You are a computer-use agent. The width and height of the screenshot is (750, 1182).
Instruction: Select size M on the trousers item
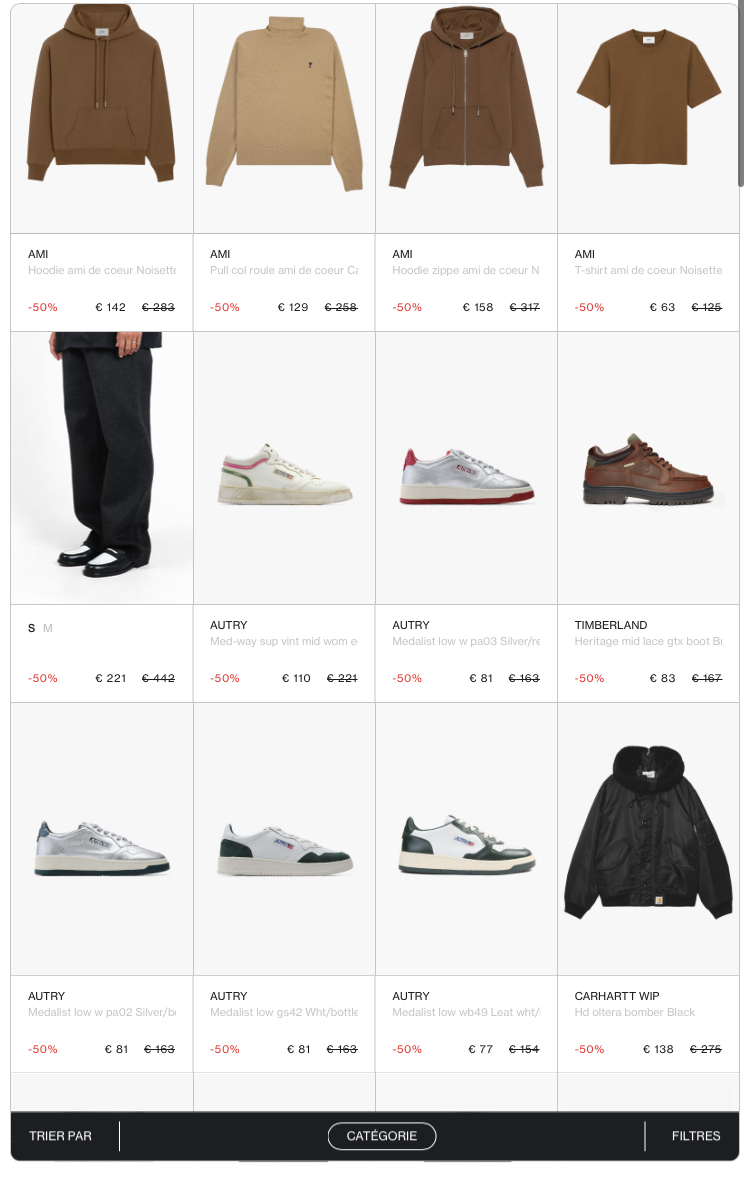tap(47, 628)
